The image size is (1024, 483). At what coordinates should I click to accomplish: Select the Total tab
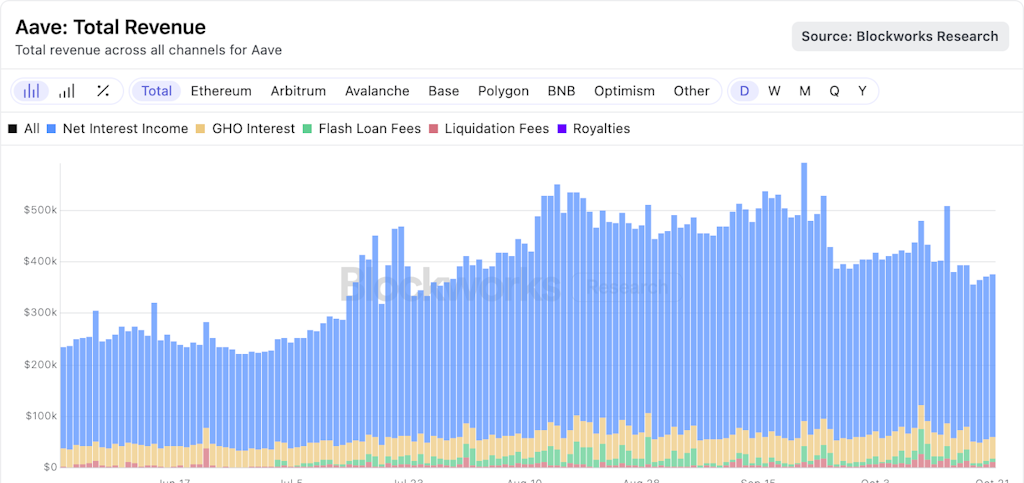[x=157, y=91]
